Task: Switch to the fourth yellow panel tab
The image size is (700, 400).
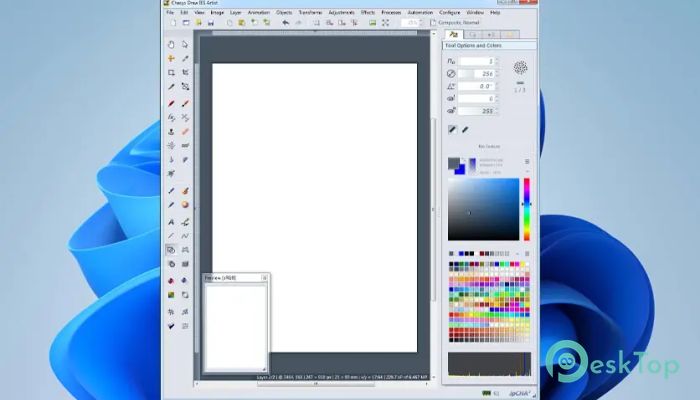Action: [509, 34]
